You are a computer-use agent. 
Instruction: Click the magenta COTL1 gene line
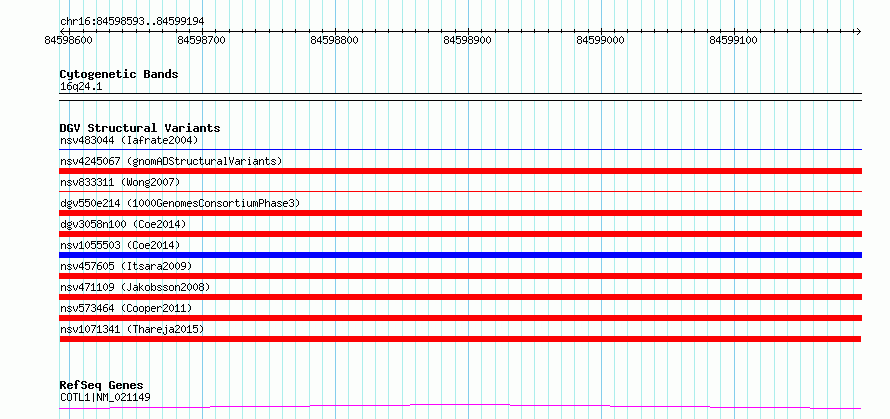point(461,407)
